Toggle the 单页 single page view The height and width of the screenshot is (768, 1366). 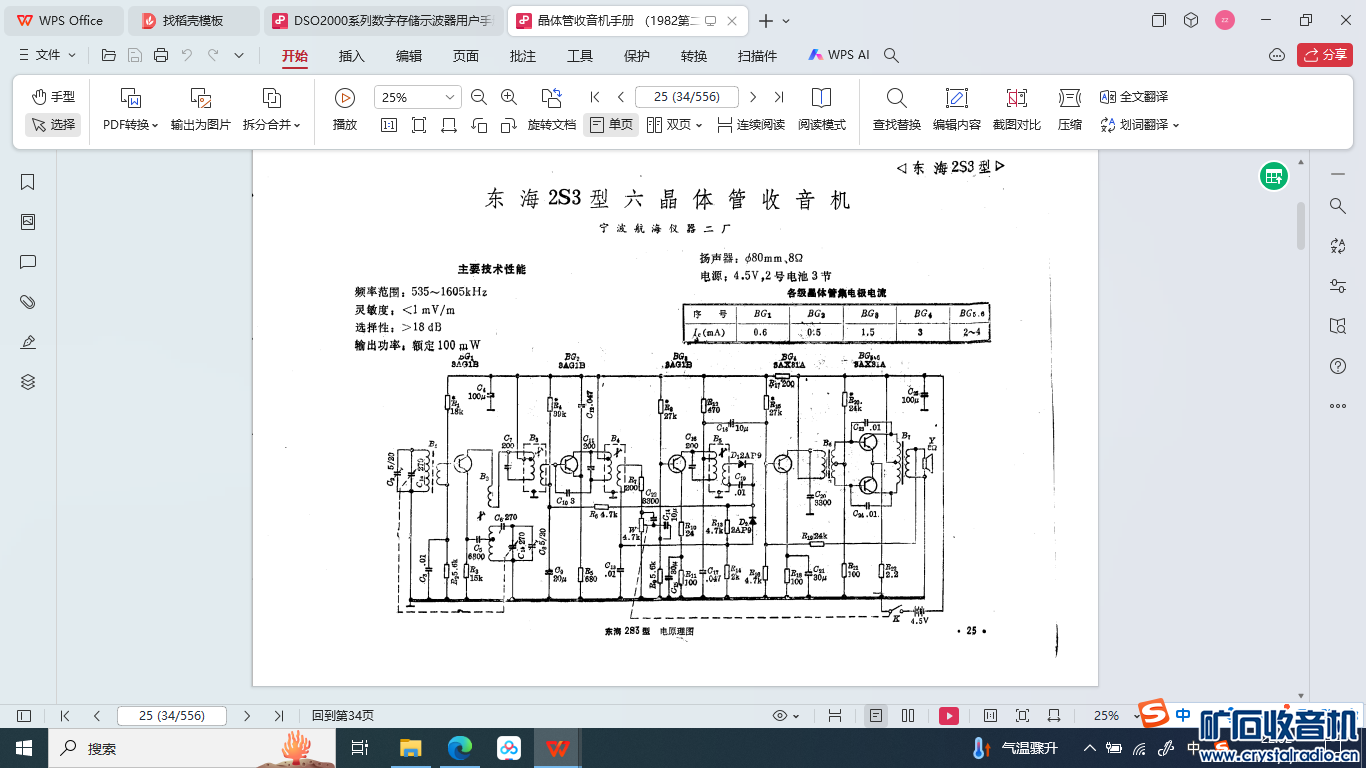click(611, 125)
